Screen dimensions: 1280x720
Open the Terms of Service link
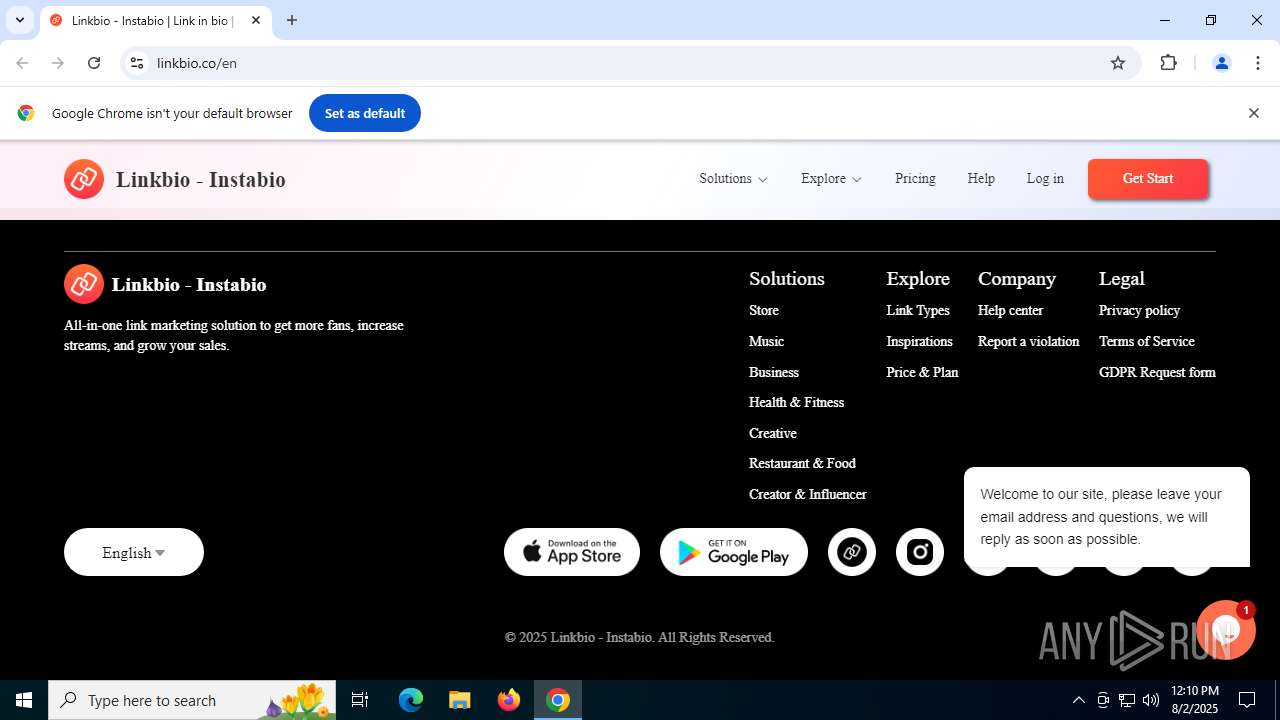pyautogui.click(x=1147, y=342)
